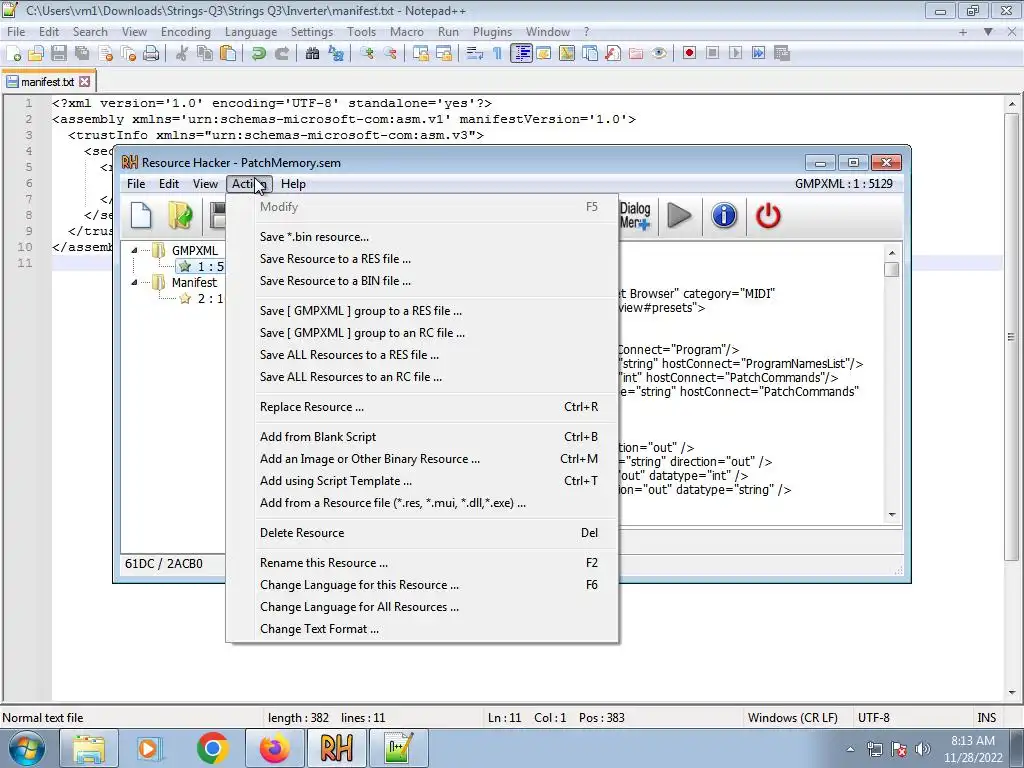Click the Paste clipboard icon in Notepad++

228,54
